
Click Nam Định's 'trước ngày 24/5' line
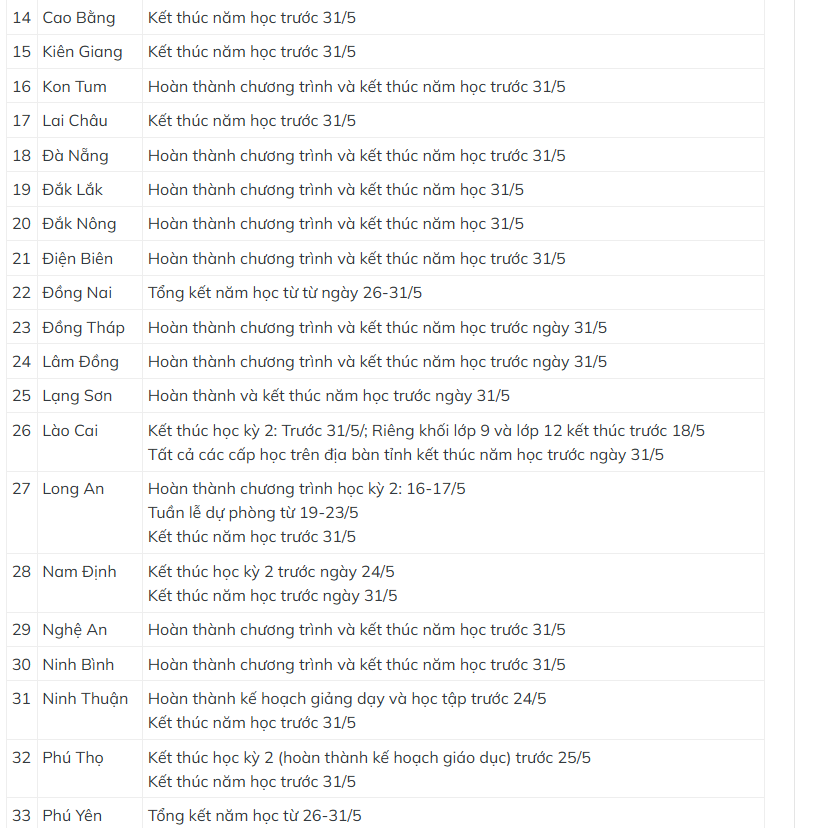271,572
